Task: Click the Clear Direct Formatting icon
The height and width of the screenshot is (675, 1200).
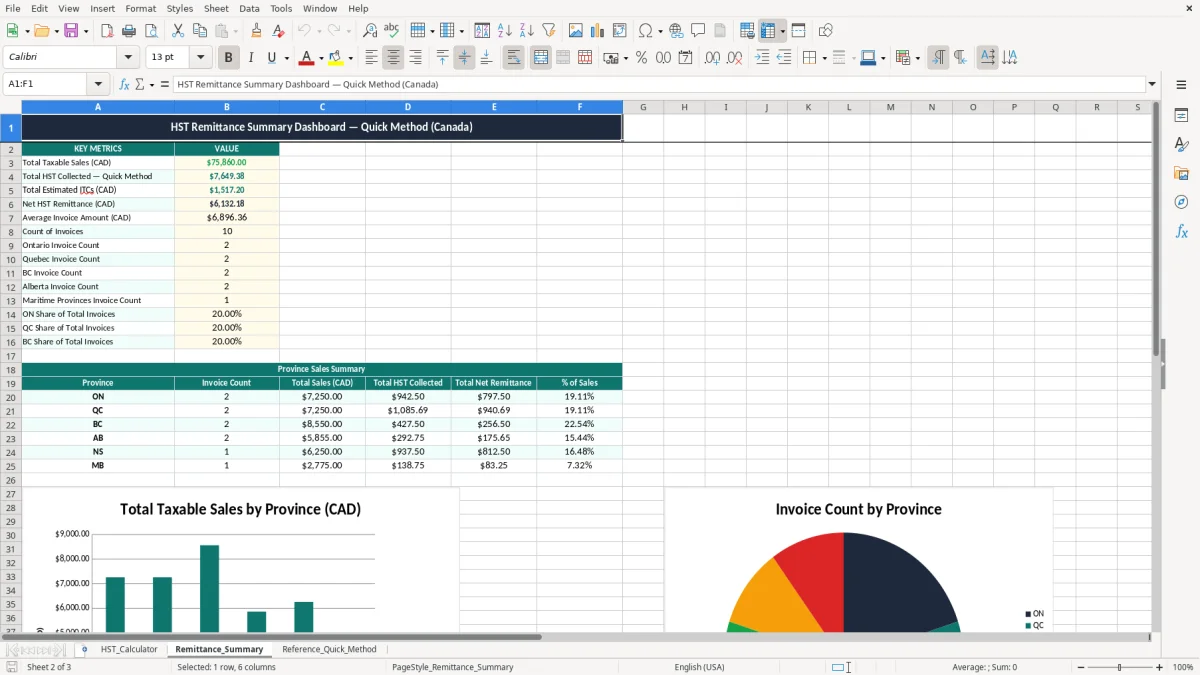Action: (279, 31)
